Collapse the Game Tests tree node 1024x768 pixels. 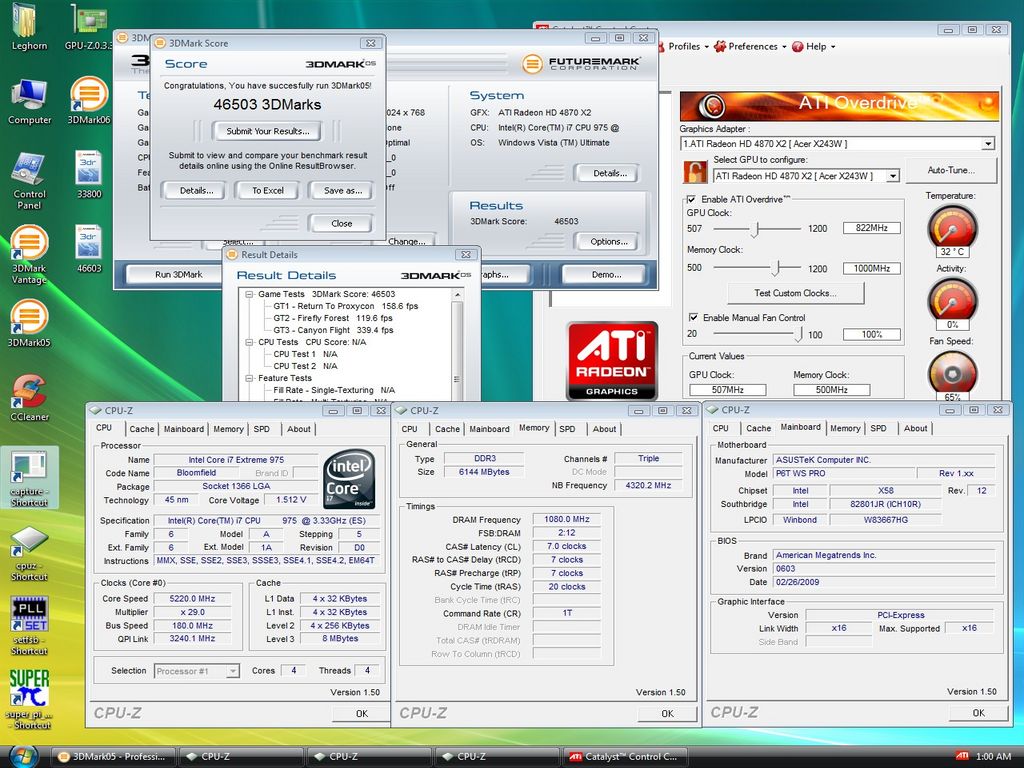coord(249,295)
